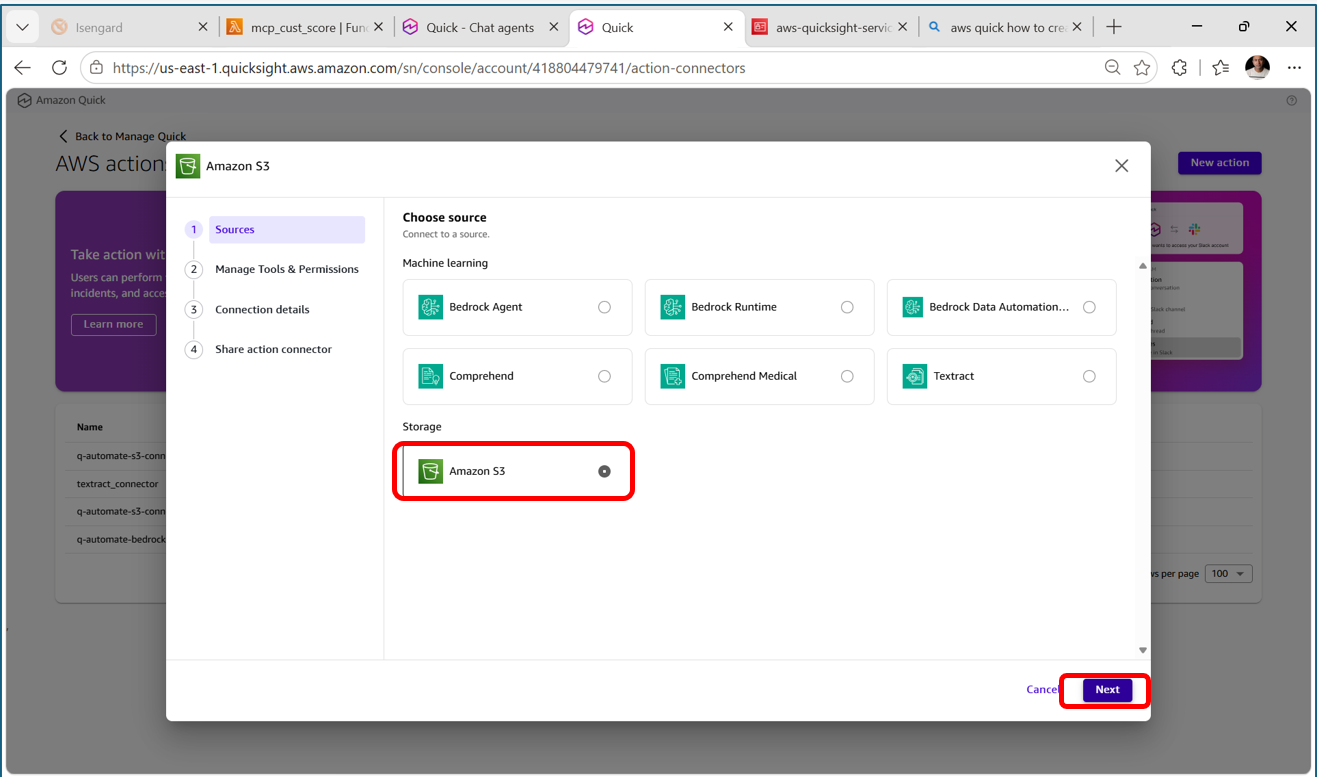Open the browser profile avatar
The width and height of the screenshot is (1317, 777).
(1257, 68)
